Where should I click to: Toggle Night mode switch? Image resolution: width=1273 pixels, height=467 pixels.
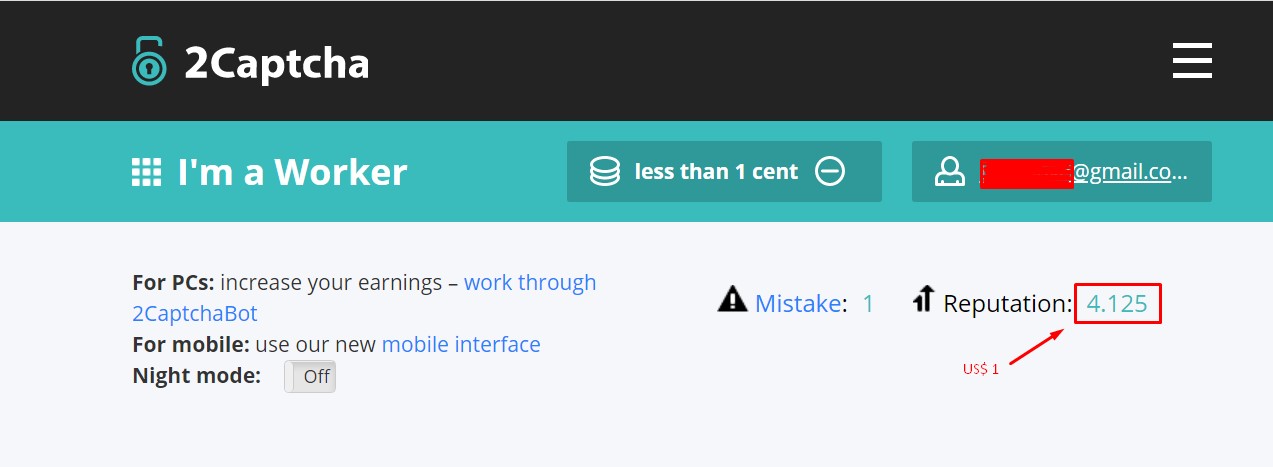[x=310, y=377]
